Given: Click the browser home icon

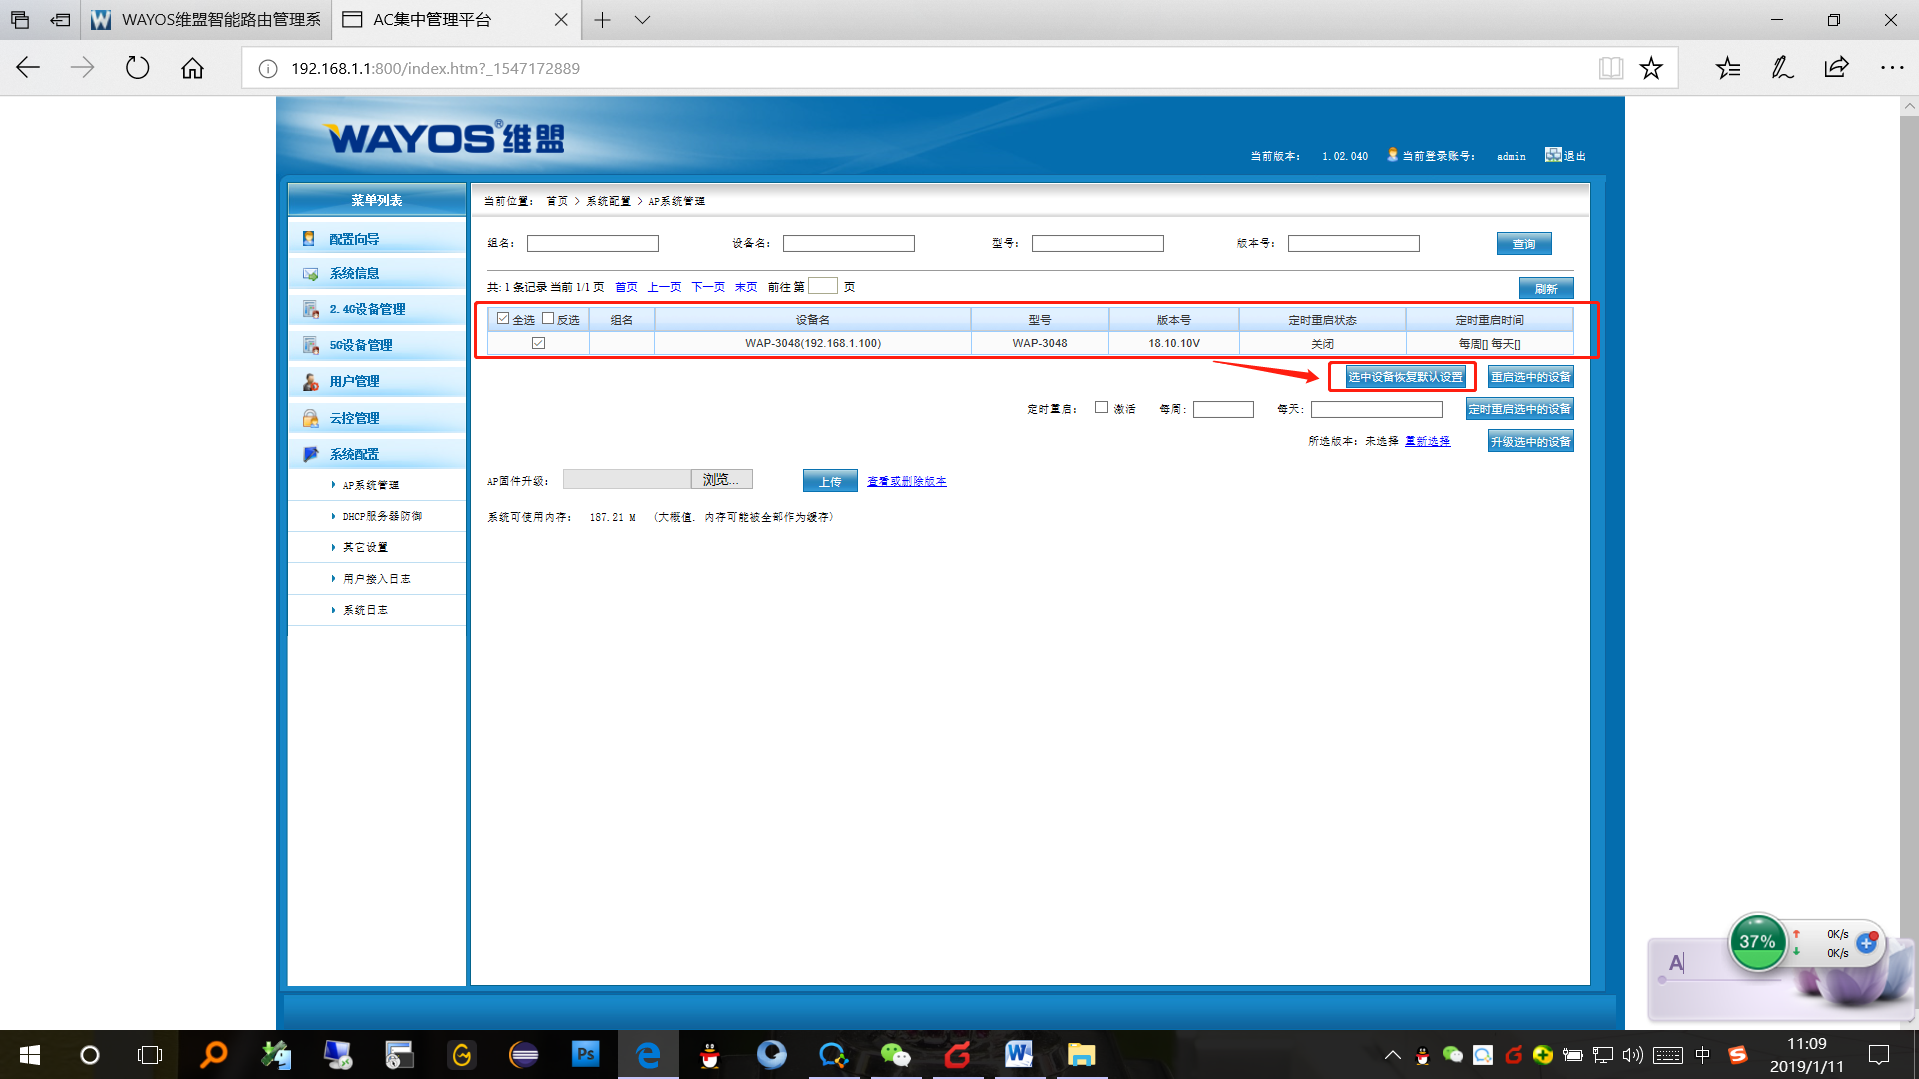Looking at the screenshot, I should pos(192,68).
